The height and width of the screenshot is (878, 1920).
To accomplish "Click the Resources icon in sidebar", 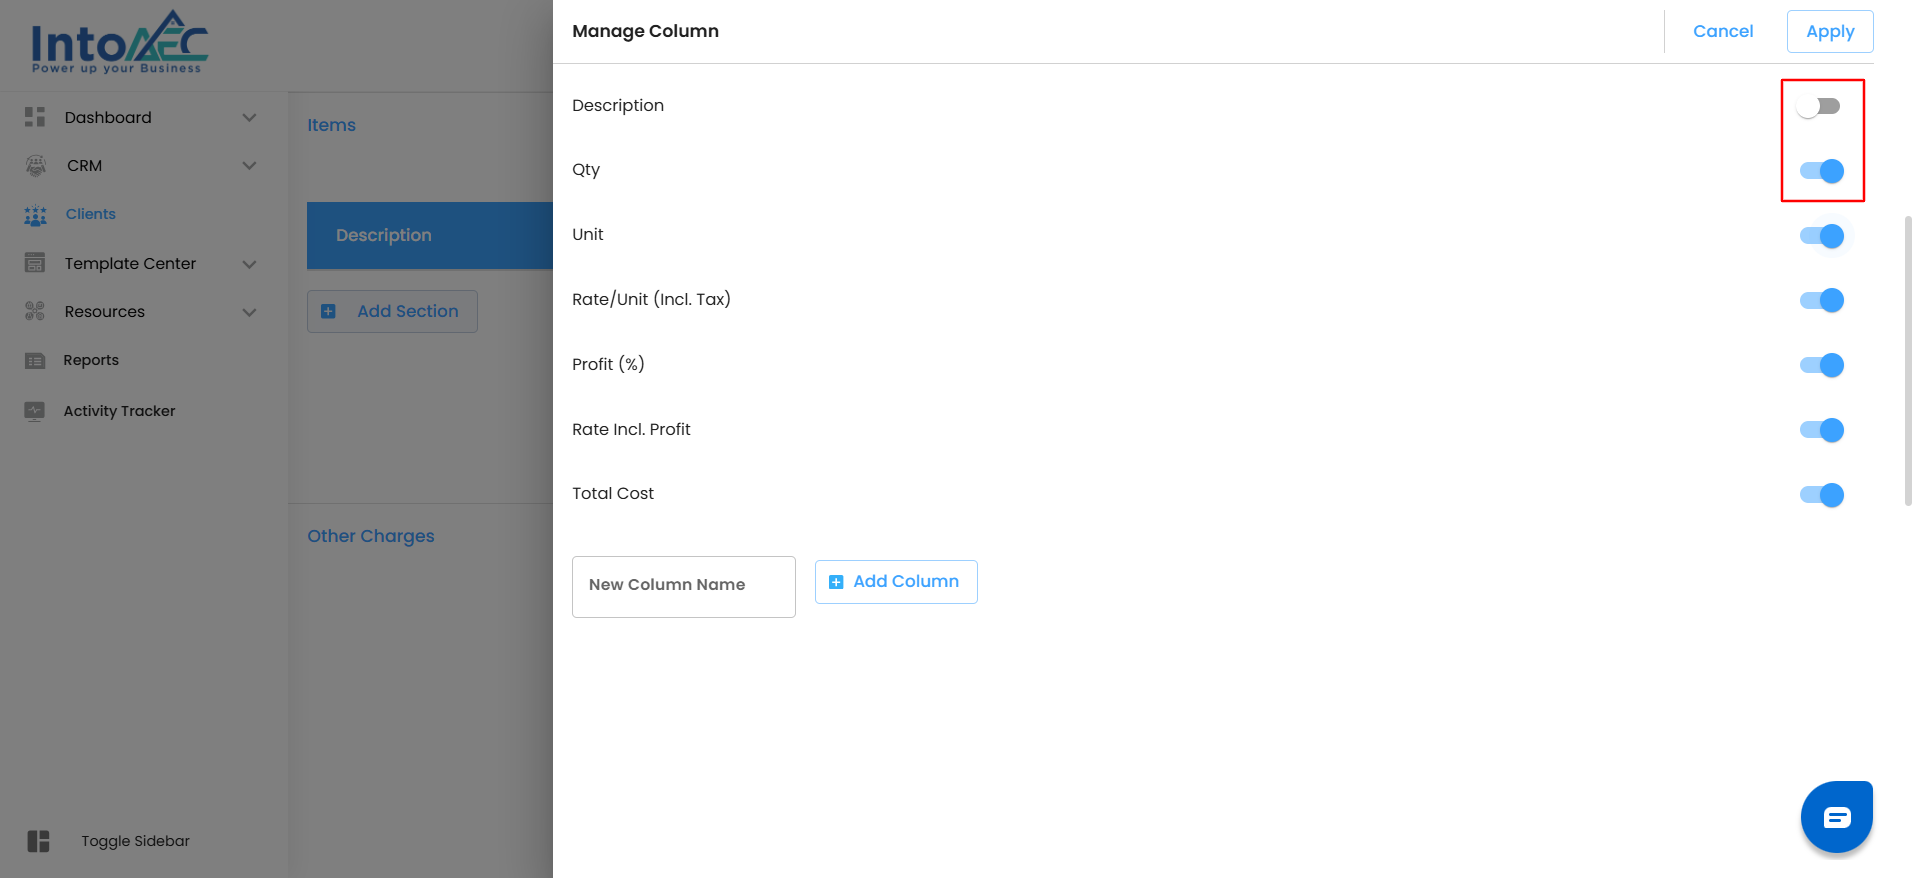I will [35, 311].
